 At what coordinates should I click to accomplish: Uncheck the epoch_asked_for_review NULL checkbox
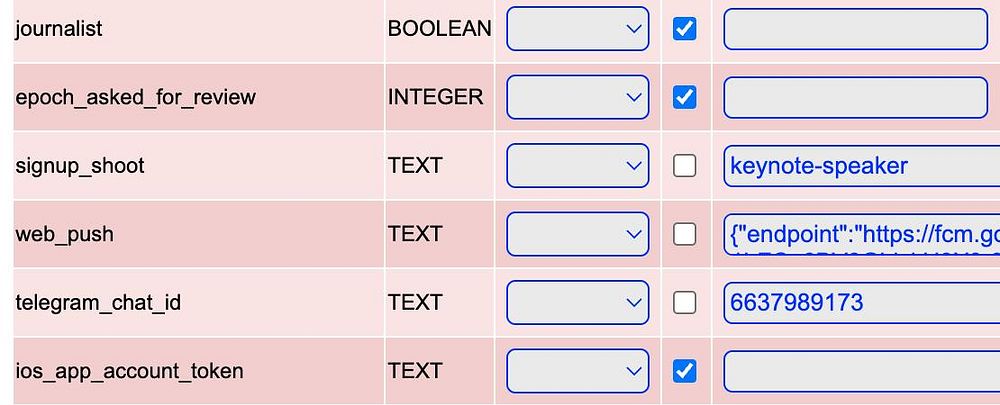tap(685, 97)
